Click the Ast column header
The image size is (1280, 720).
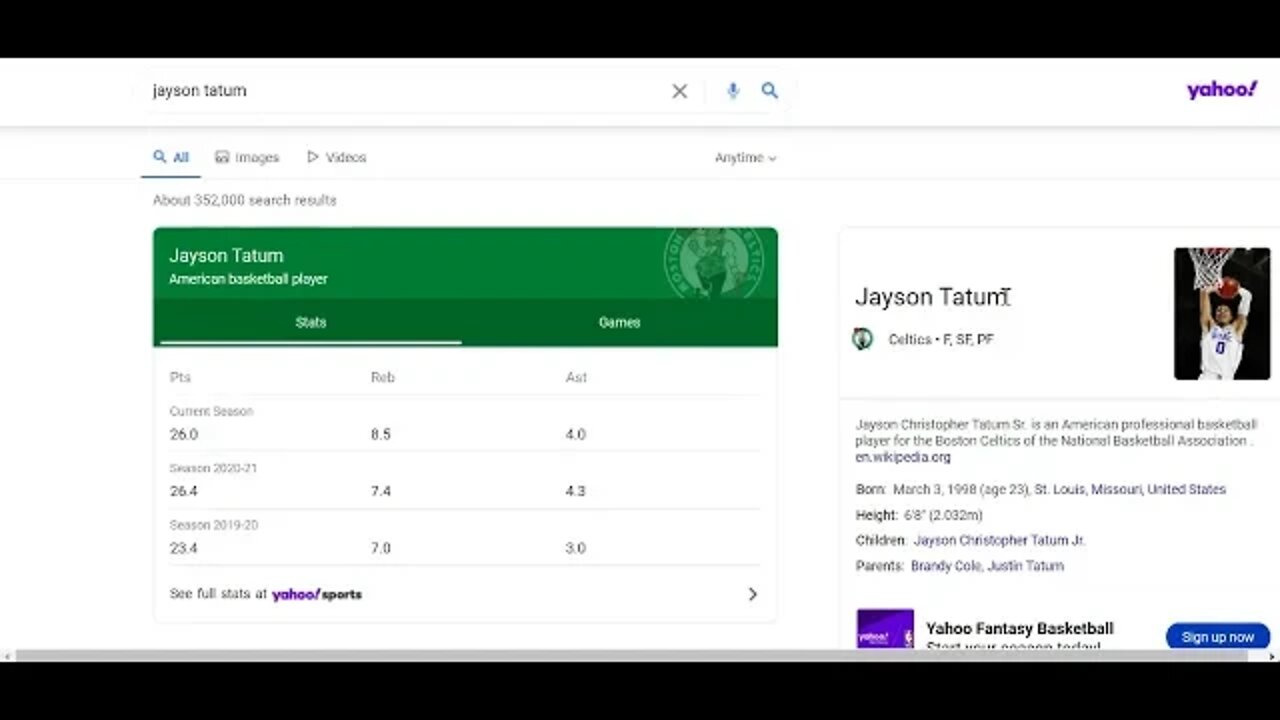tap(576, 377)
